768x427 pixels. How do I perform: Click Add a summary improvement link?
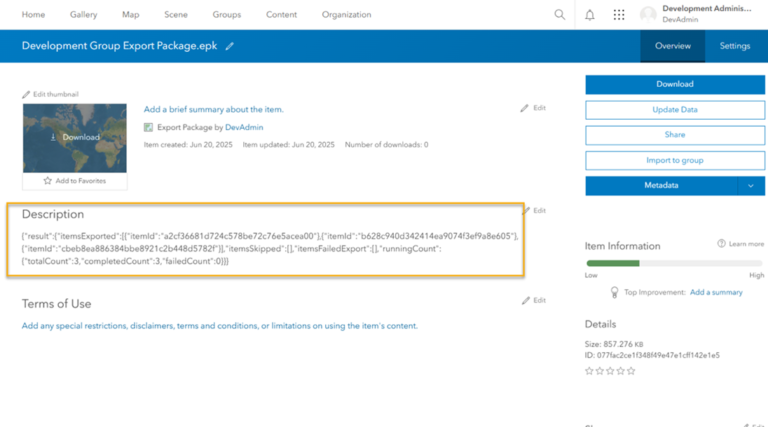click(x=716, y=292)
